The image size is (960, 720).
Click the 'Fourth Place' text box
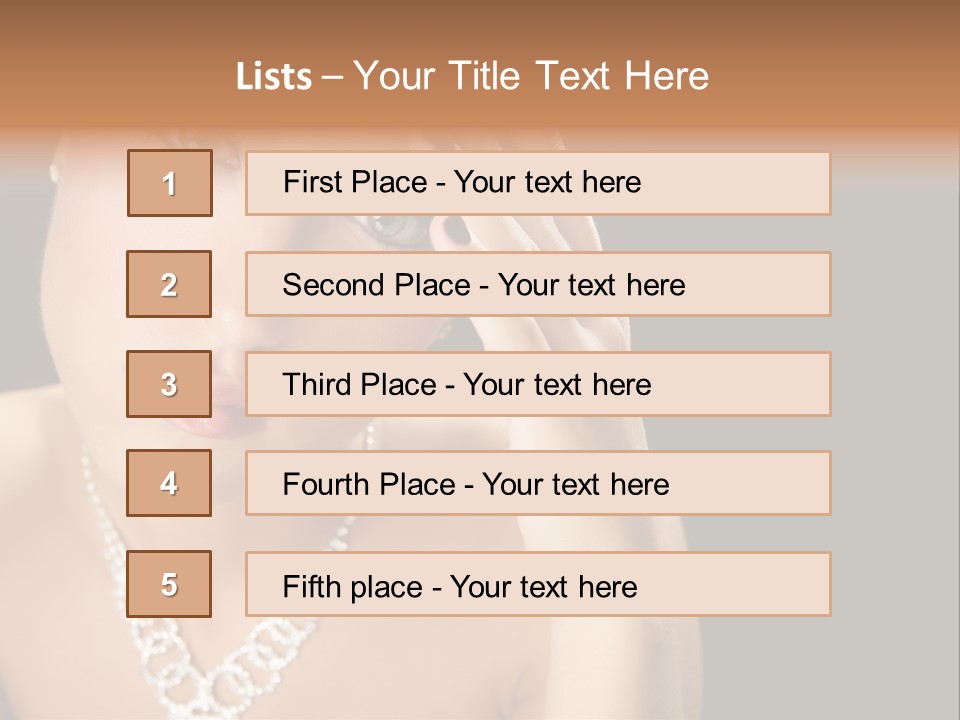tap(538, 483)
